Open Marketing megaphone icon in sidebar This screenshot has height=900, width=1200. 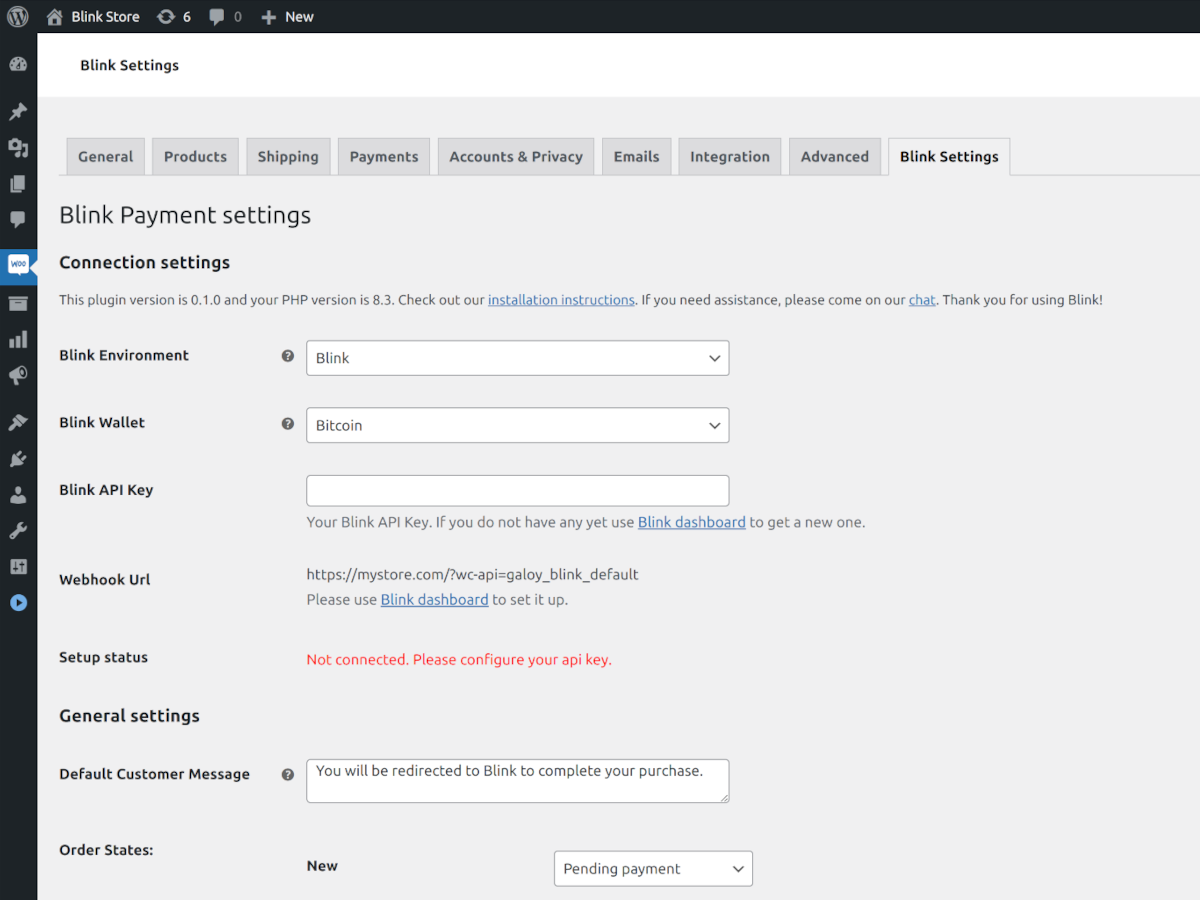pos(18,376)
